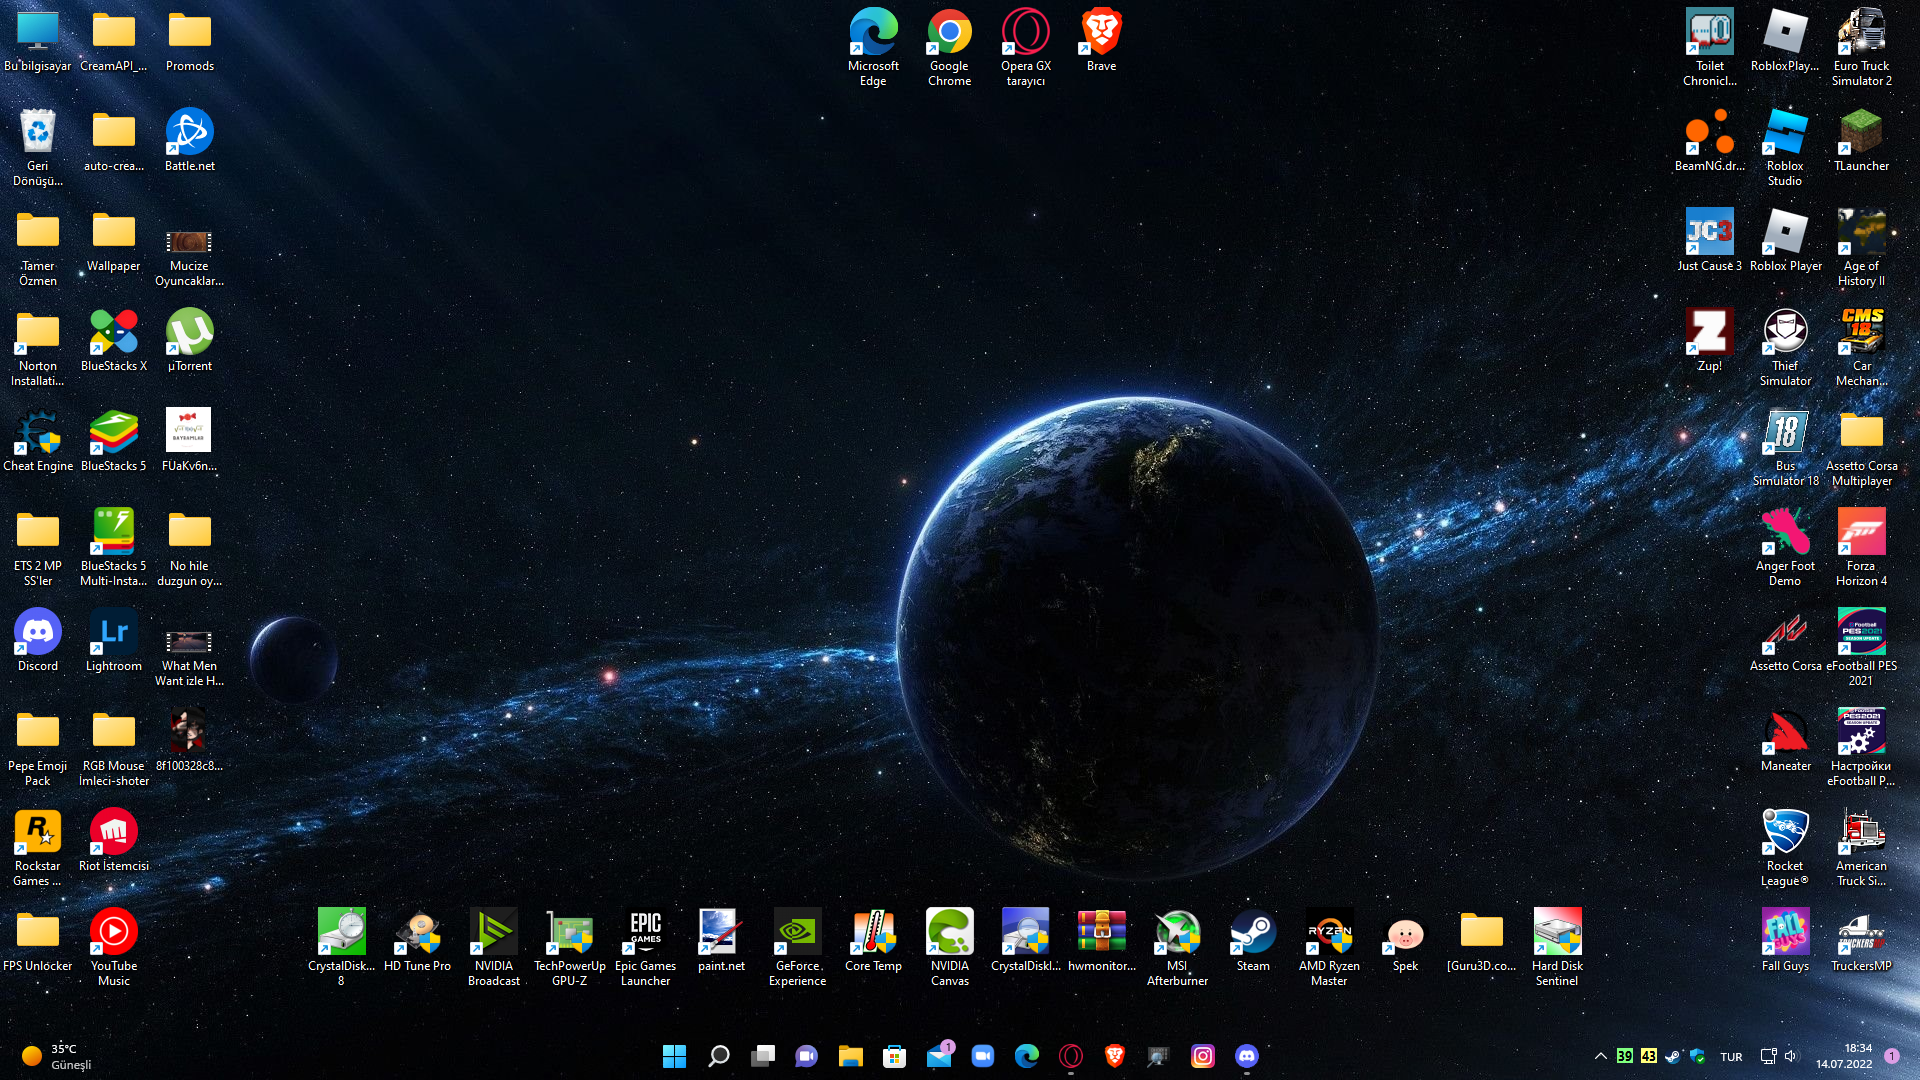Click the hwmonitor shortcut
Viewport: 1920px width, 1080px height.
(1101, 940)
